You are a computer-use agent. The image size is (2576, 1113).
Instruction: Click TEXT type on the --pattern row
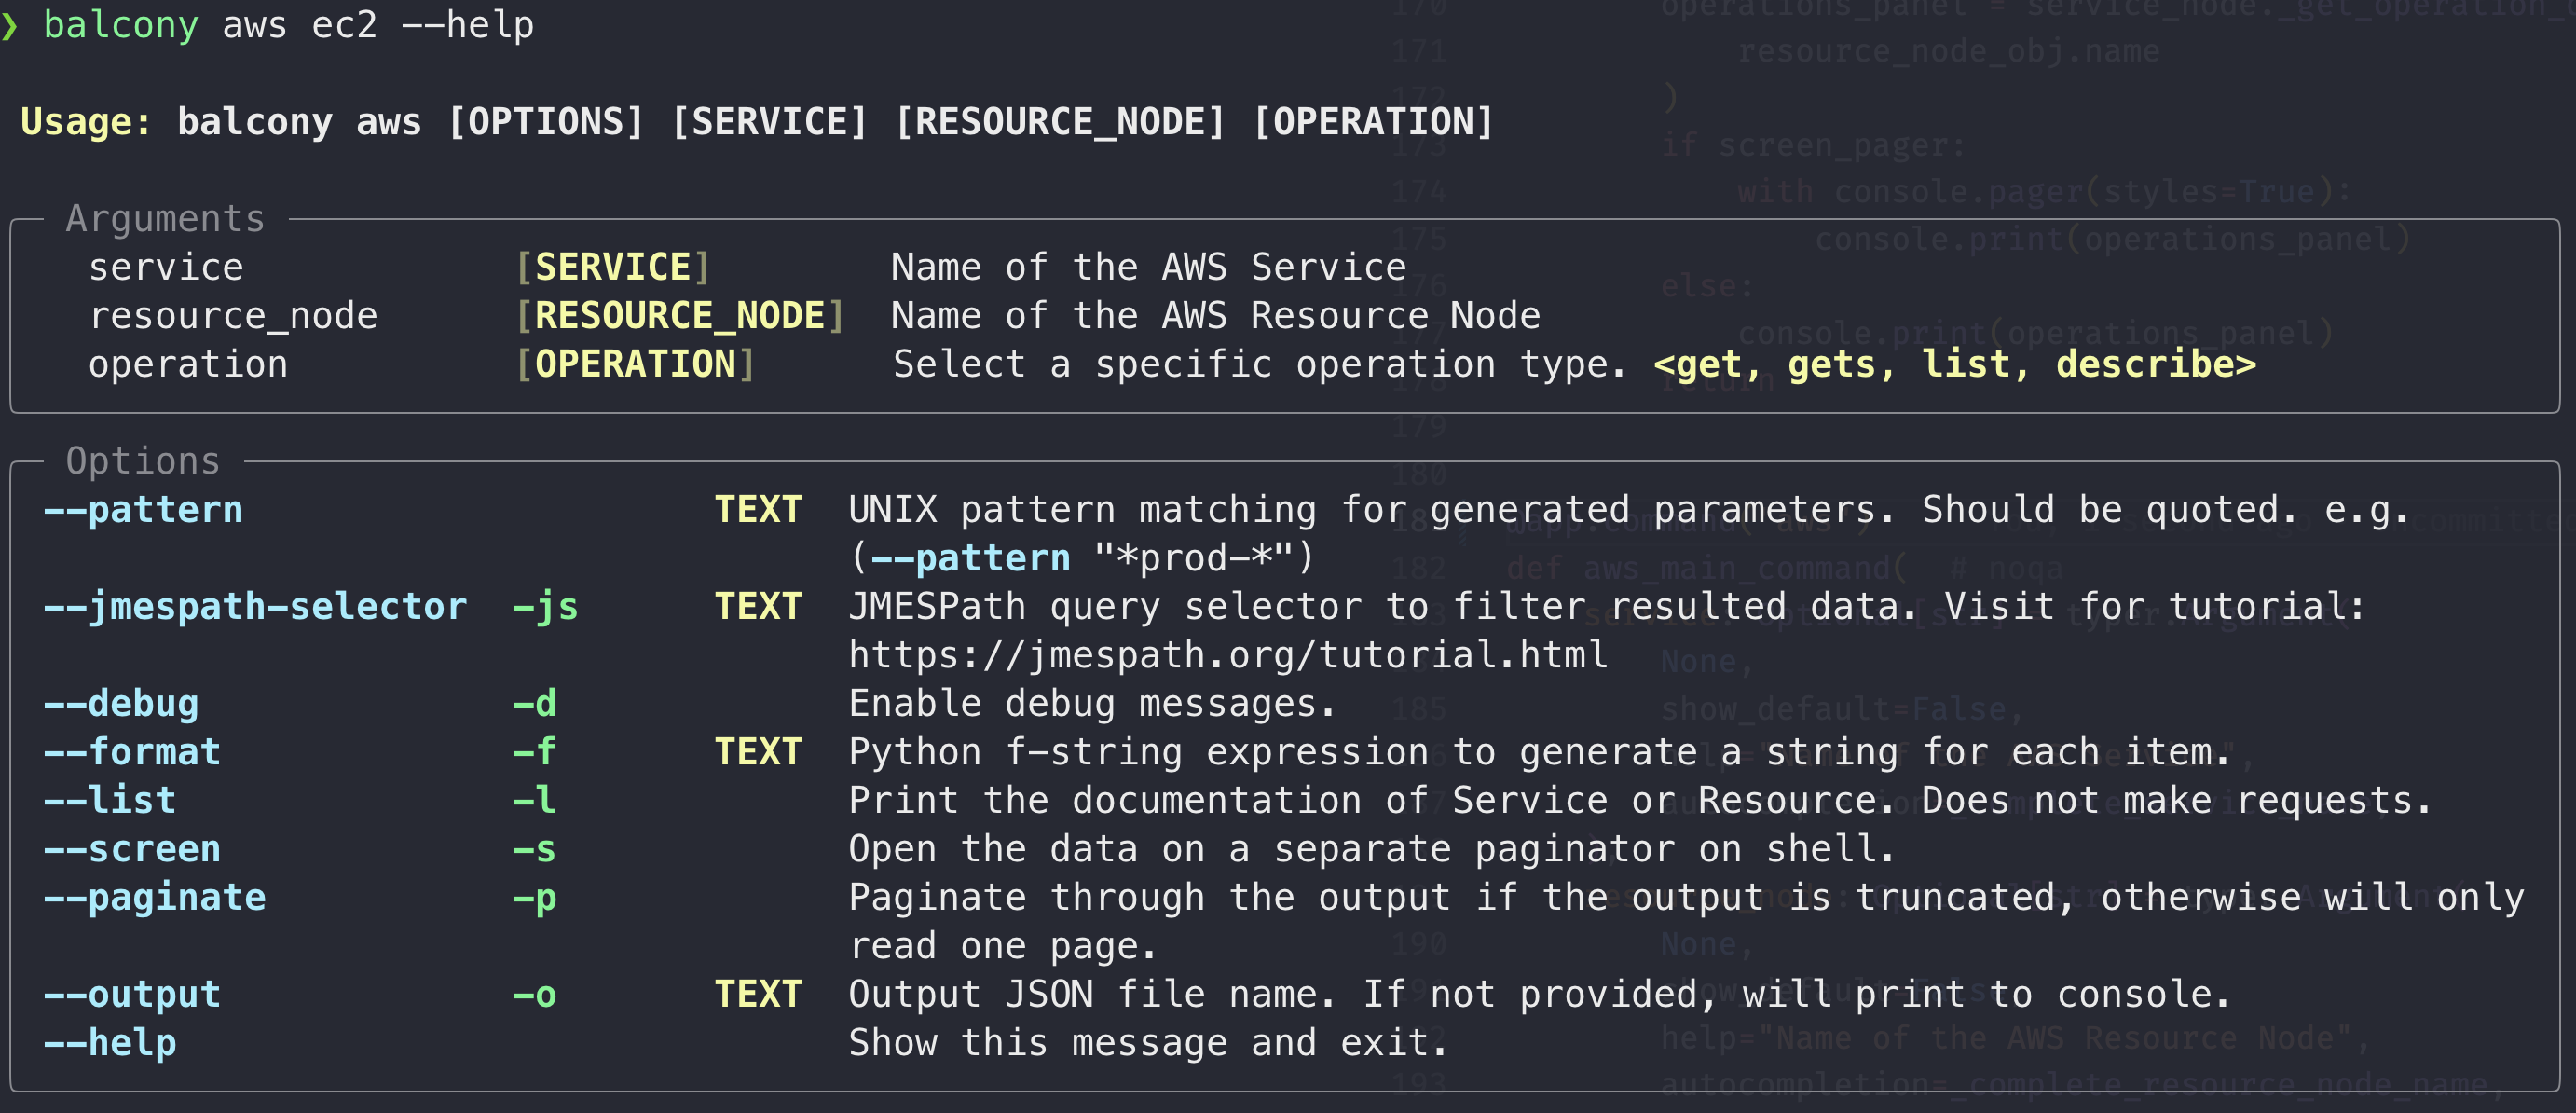click(758, 510)
